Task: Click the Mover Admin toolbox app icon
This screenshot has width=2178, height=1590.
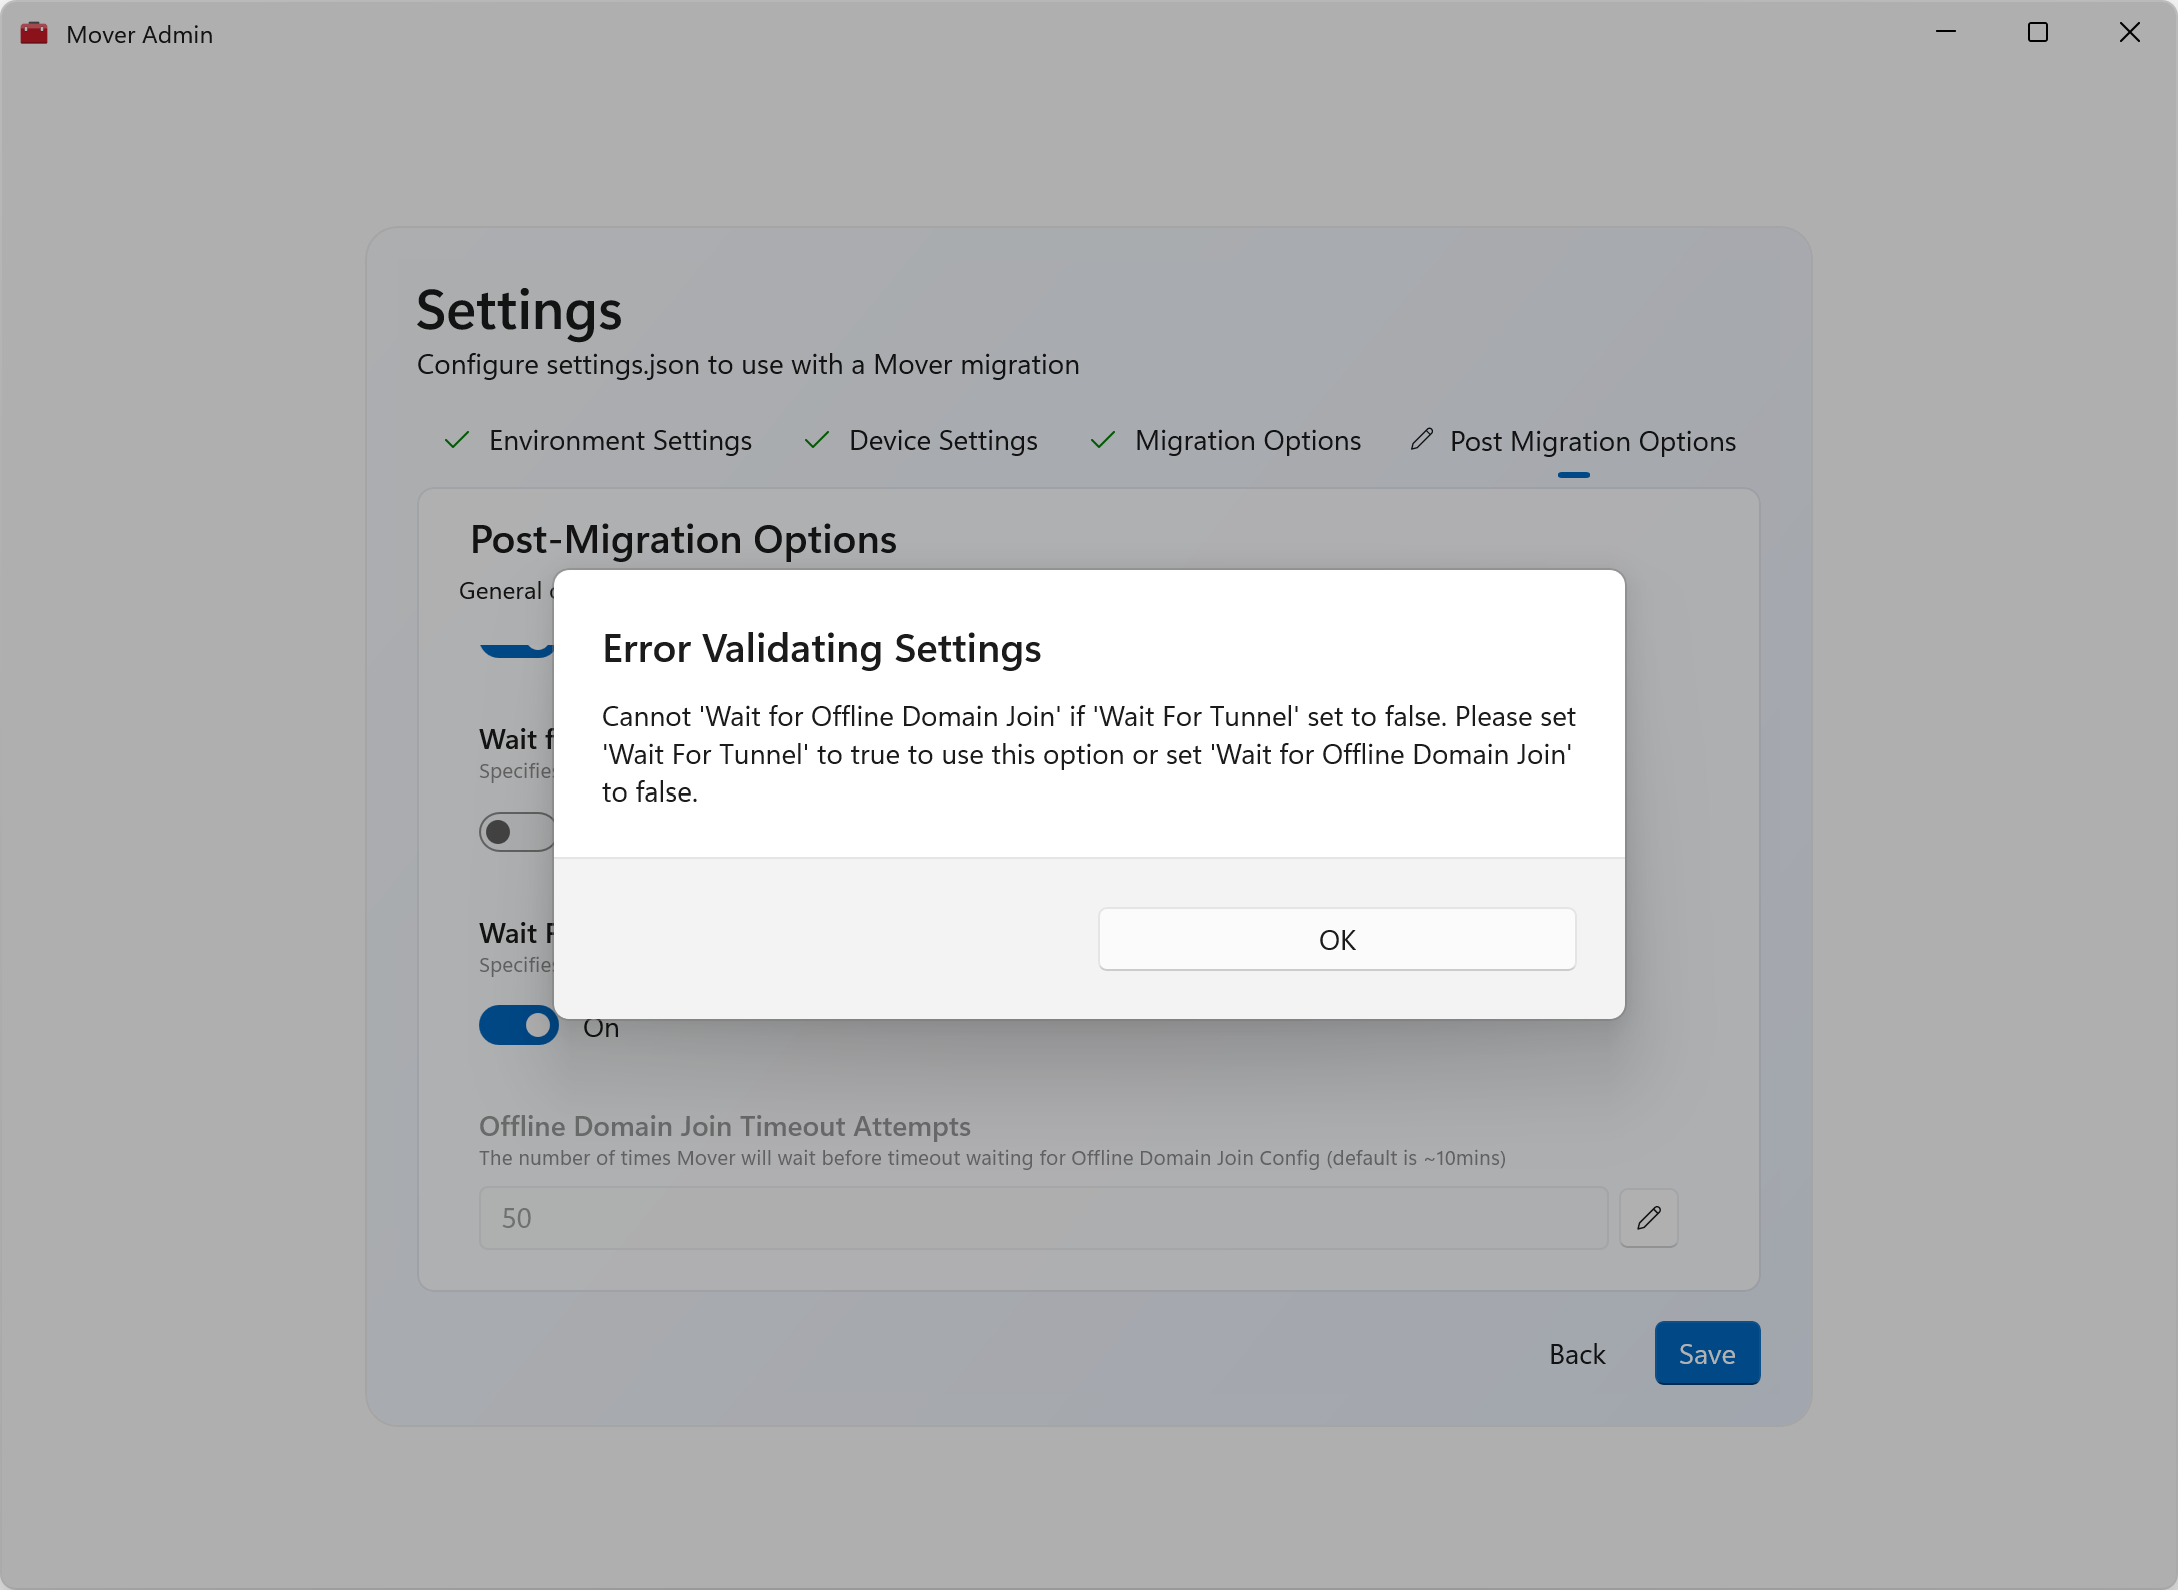Action: (34, 34)
